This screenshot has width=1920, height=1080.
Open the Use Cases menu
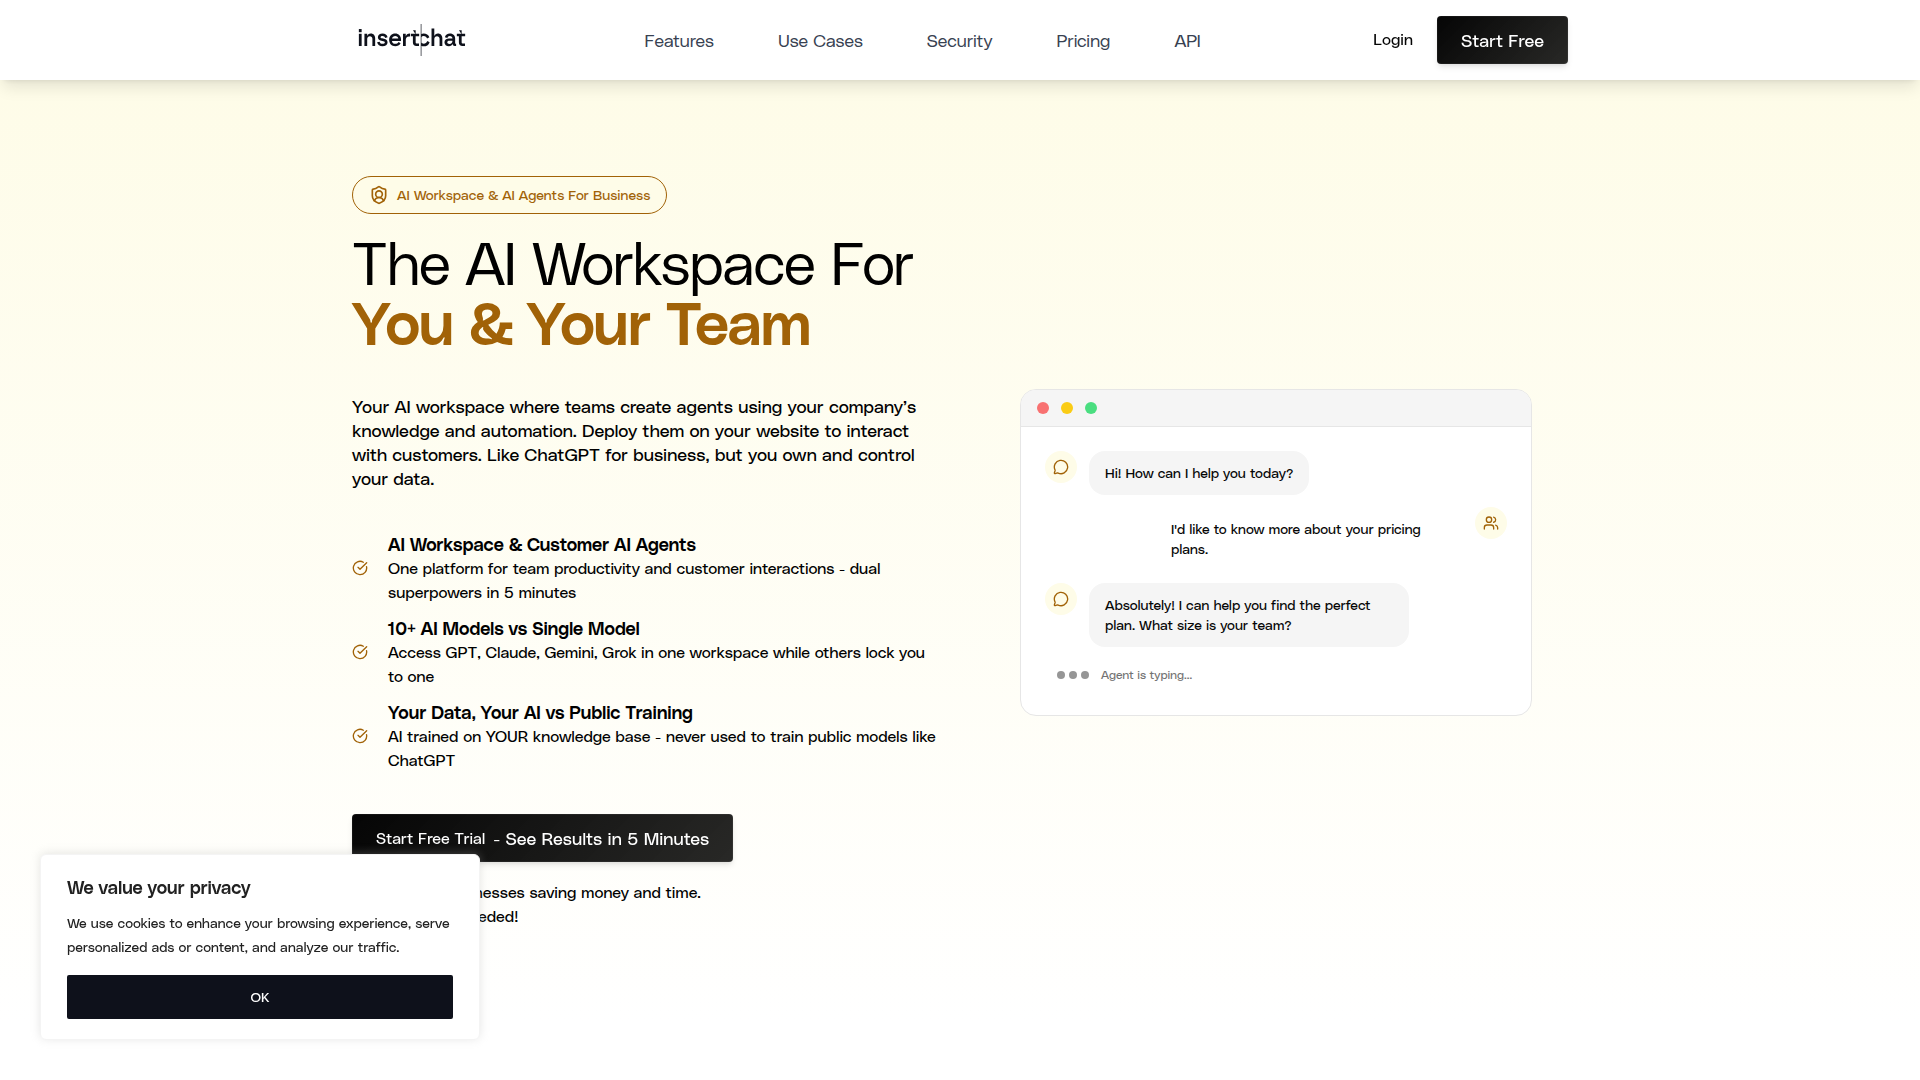click(x=819, y=41)
